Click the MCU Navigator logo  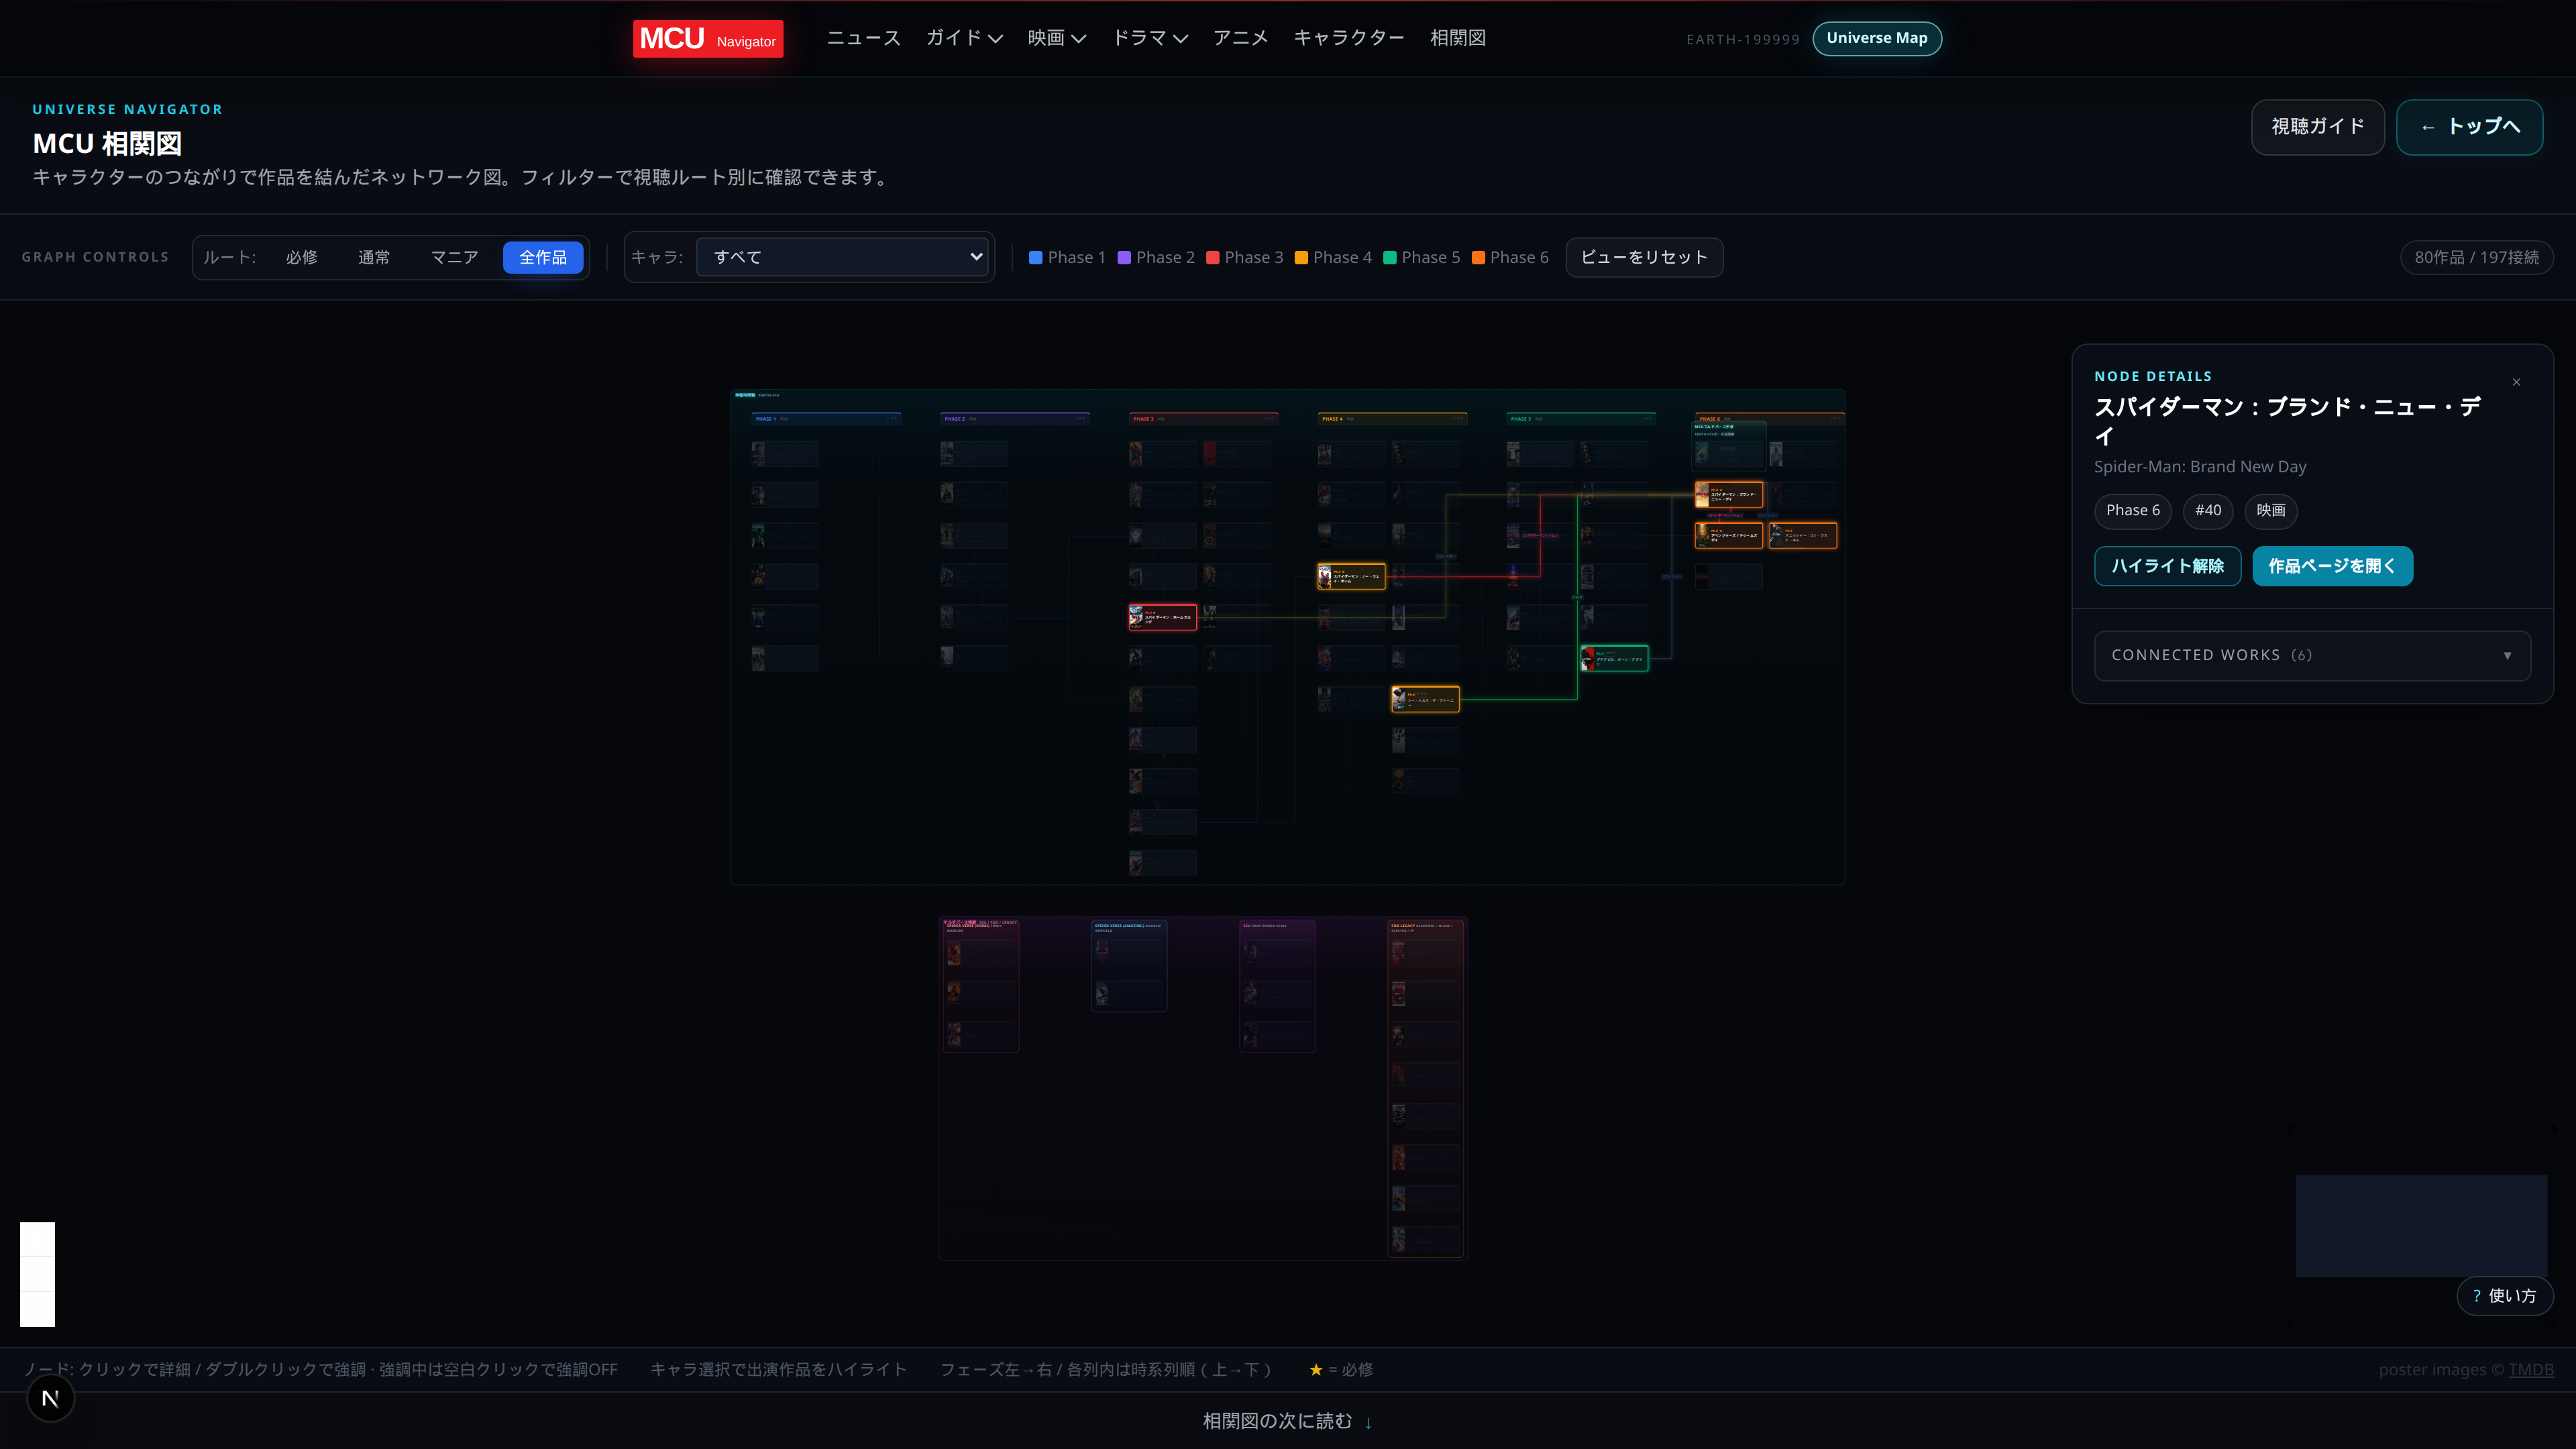coord(708,39)
